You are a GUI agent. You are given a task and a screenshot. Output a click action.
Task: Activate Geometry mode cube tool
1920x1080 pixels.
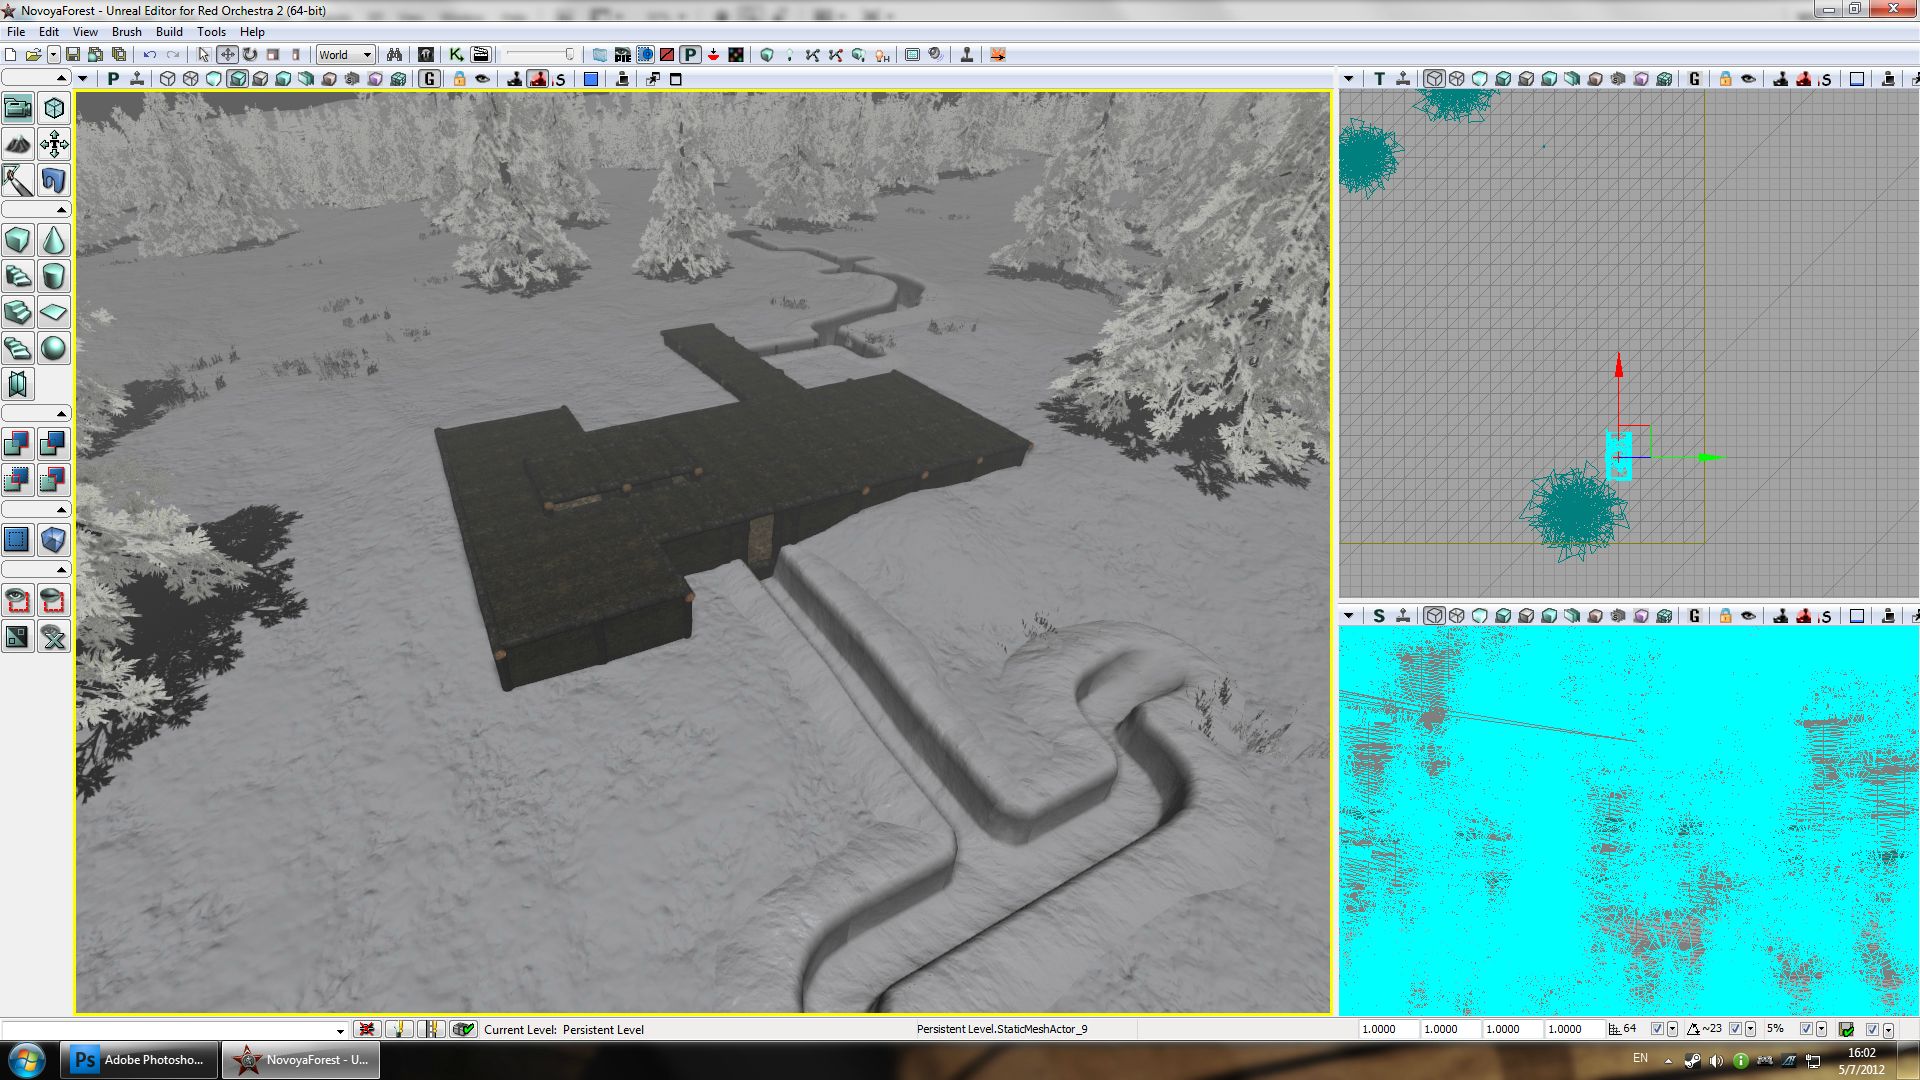point(54,108)
